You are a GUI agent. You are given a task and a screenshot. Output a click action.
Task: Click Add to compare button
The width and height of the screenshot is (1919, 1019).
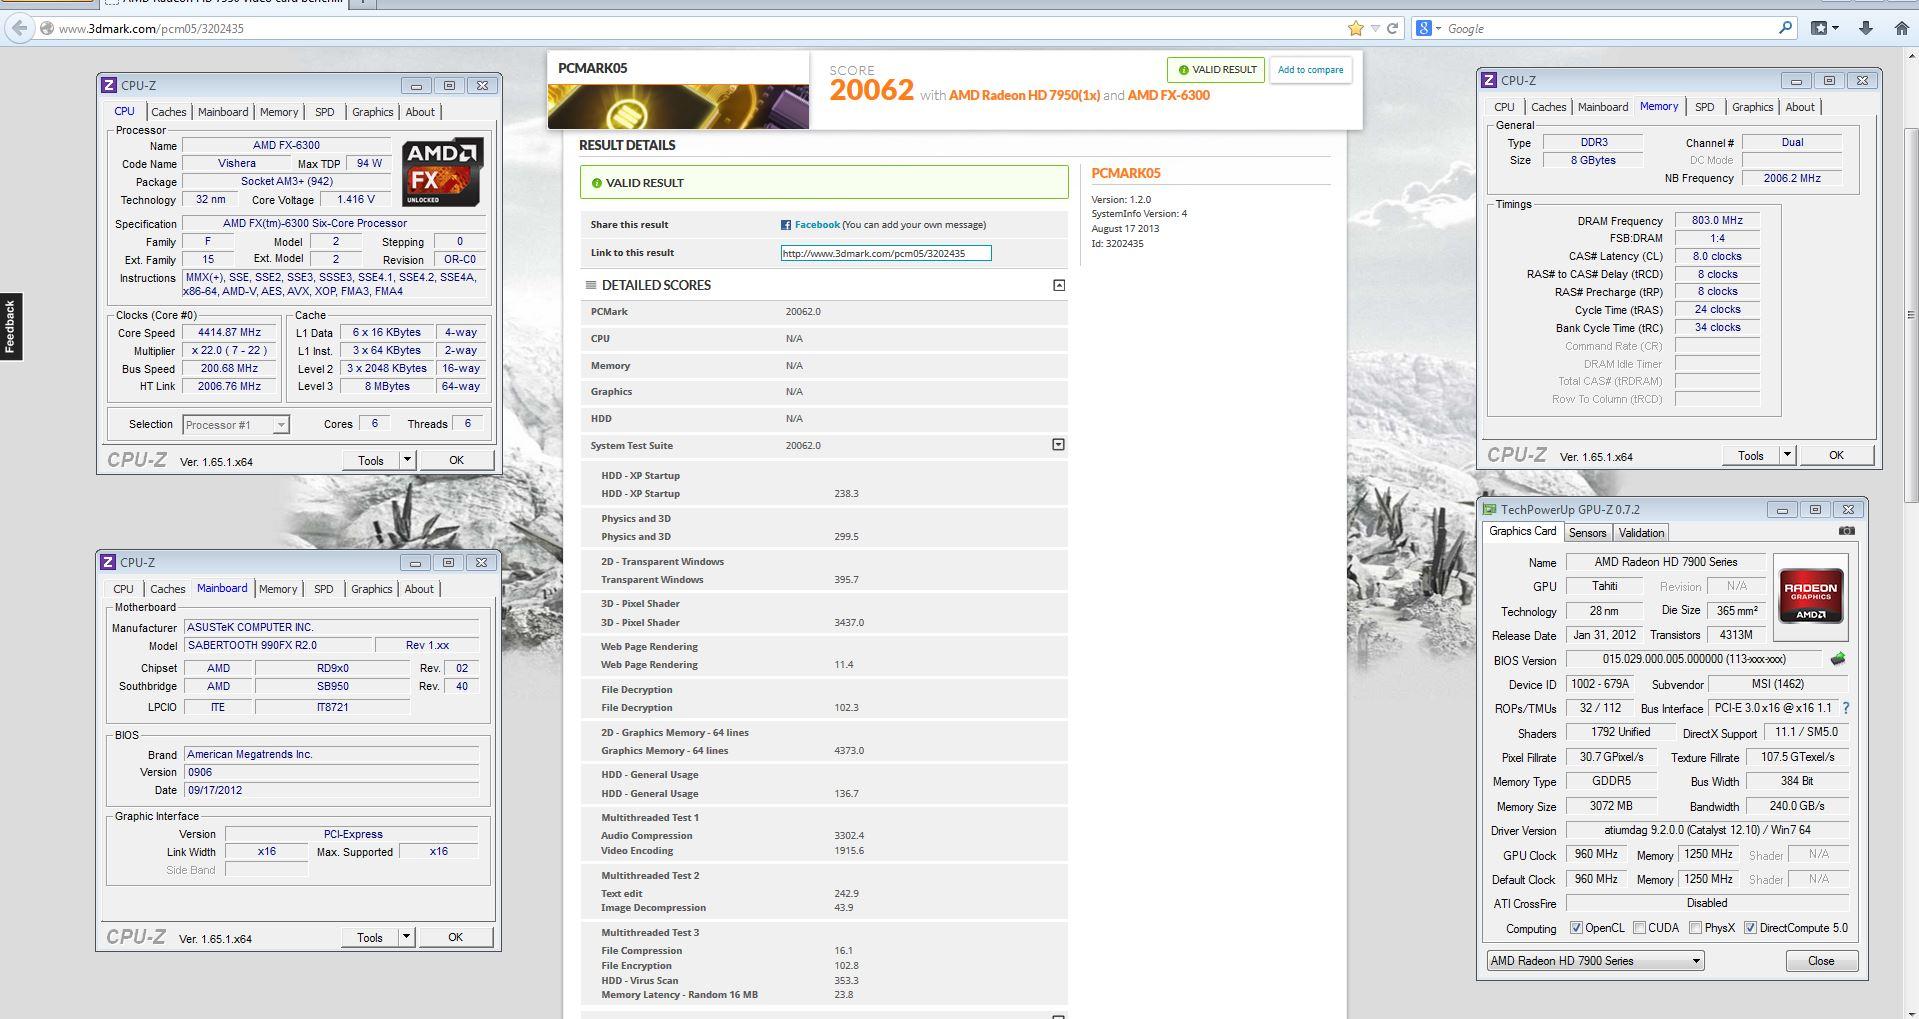pos(1310,70)
